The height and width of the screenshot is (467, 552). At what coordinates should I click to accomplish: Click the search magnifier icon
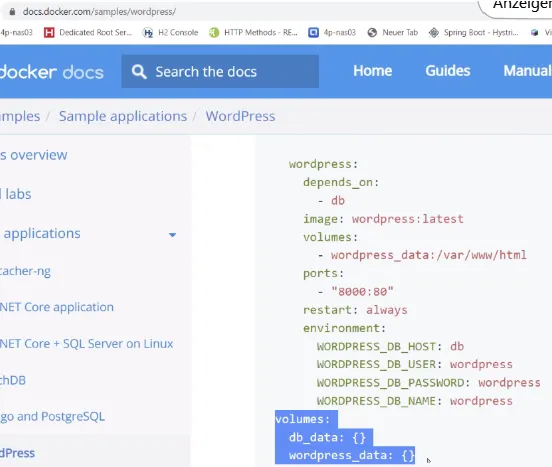[x=139, y=72]
